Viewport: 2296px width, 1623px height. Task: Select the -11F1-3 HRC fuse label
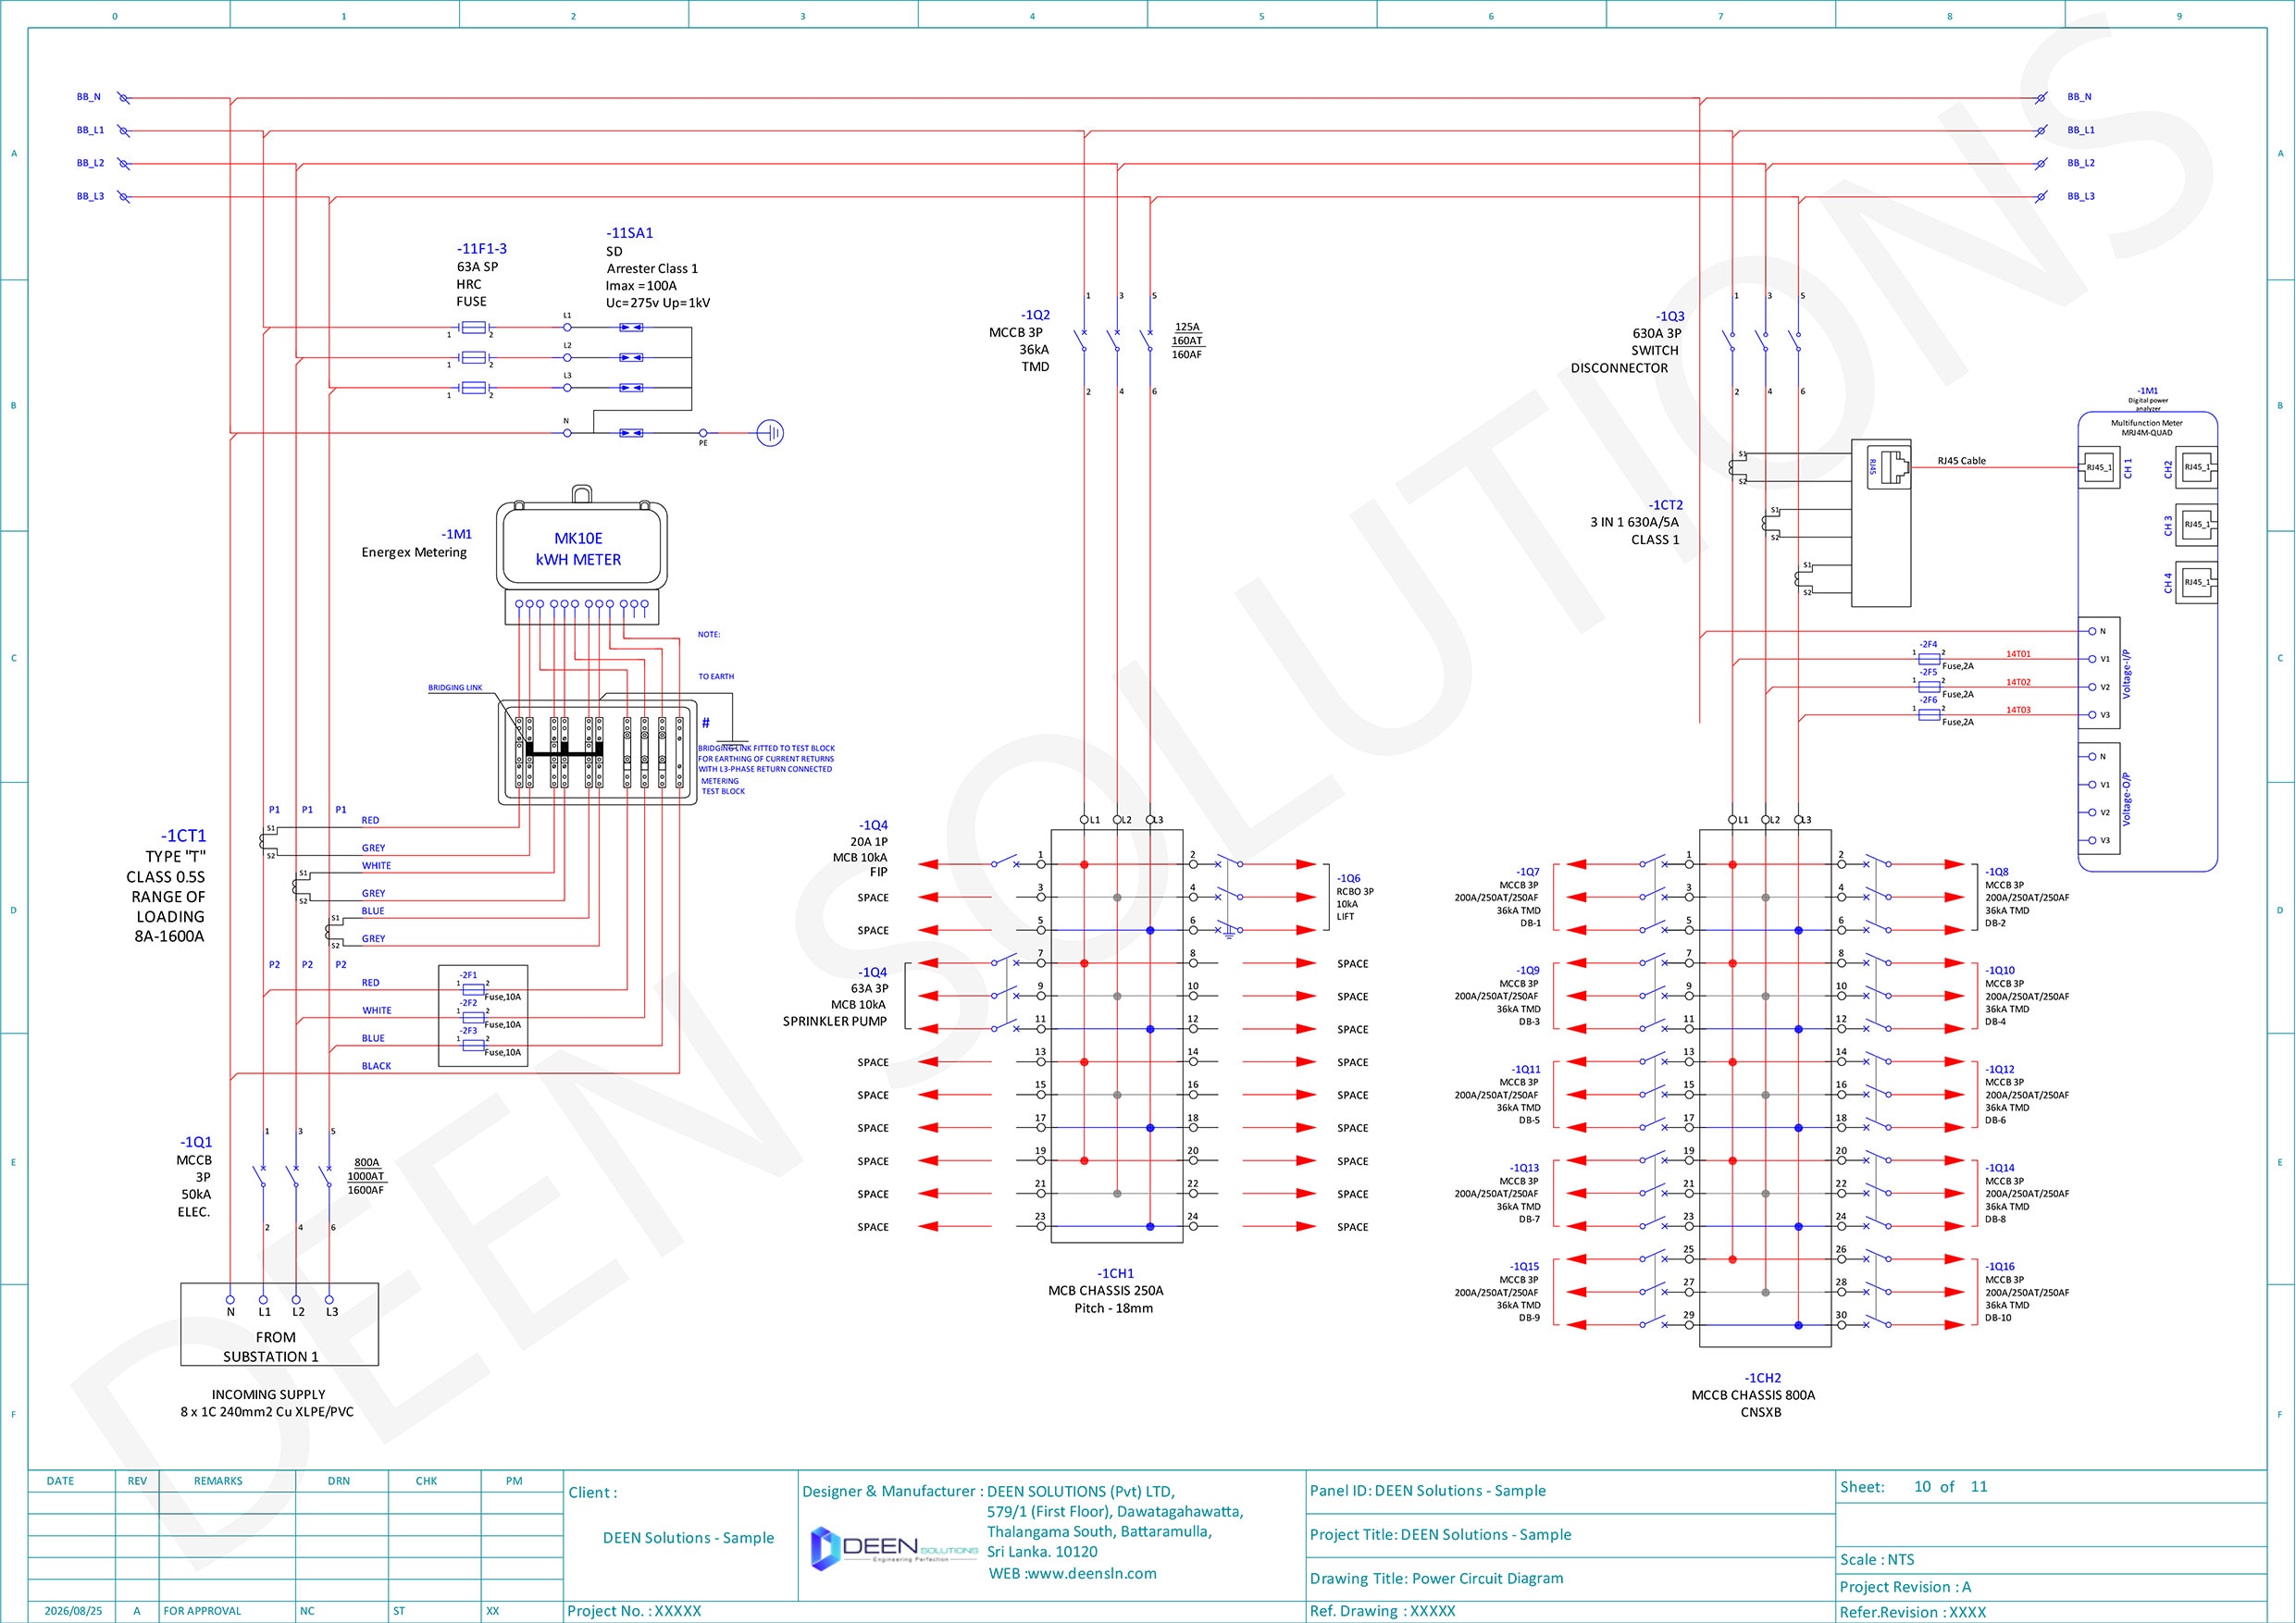[481, 275]
